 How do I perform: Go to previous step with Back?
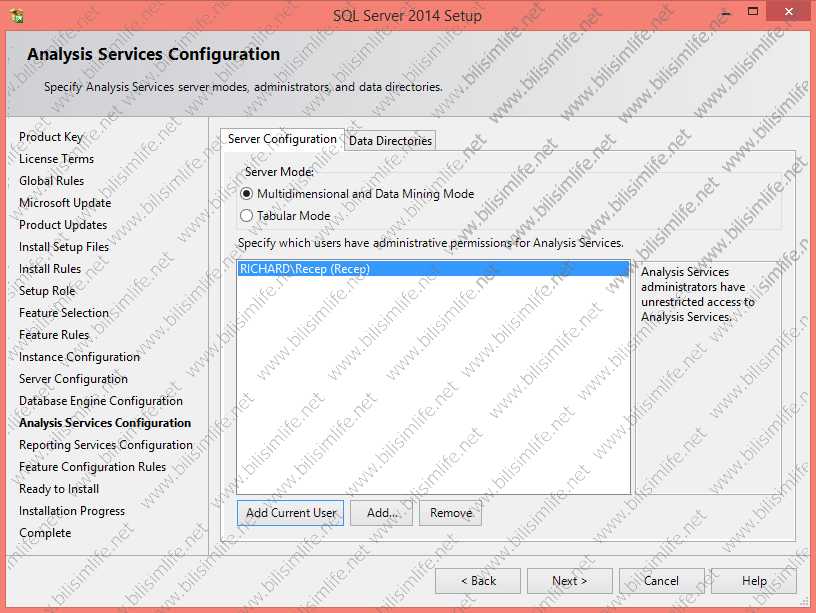pyautogui.click(x=478, y=581)
